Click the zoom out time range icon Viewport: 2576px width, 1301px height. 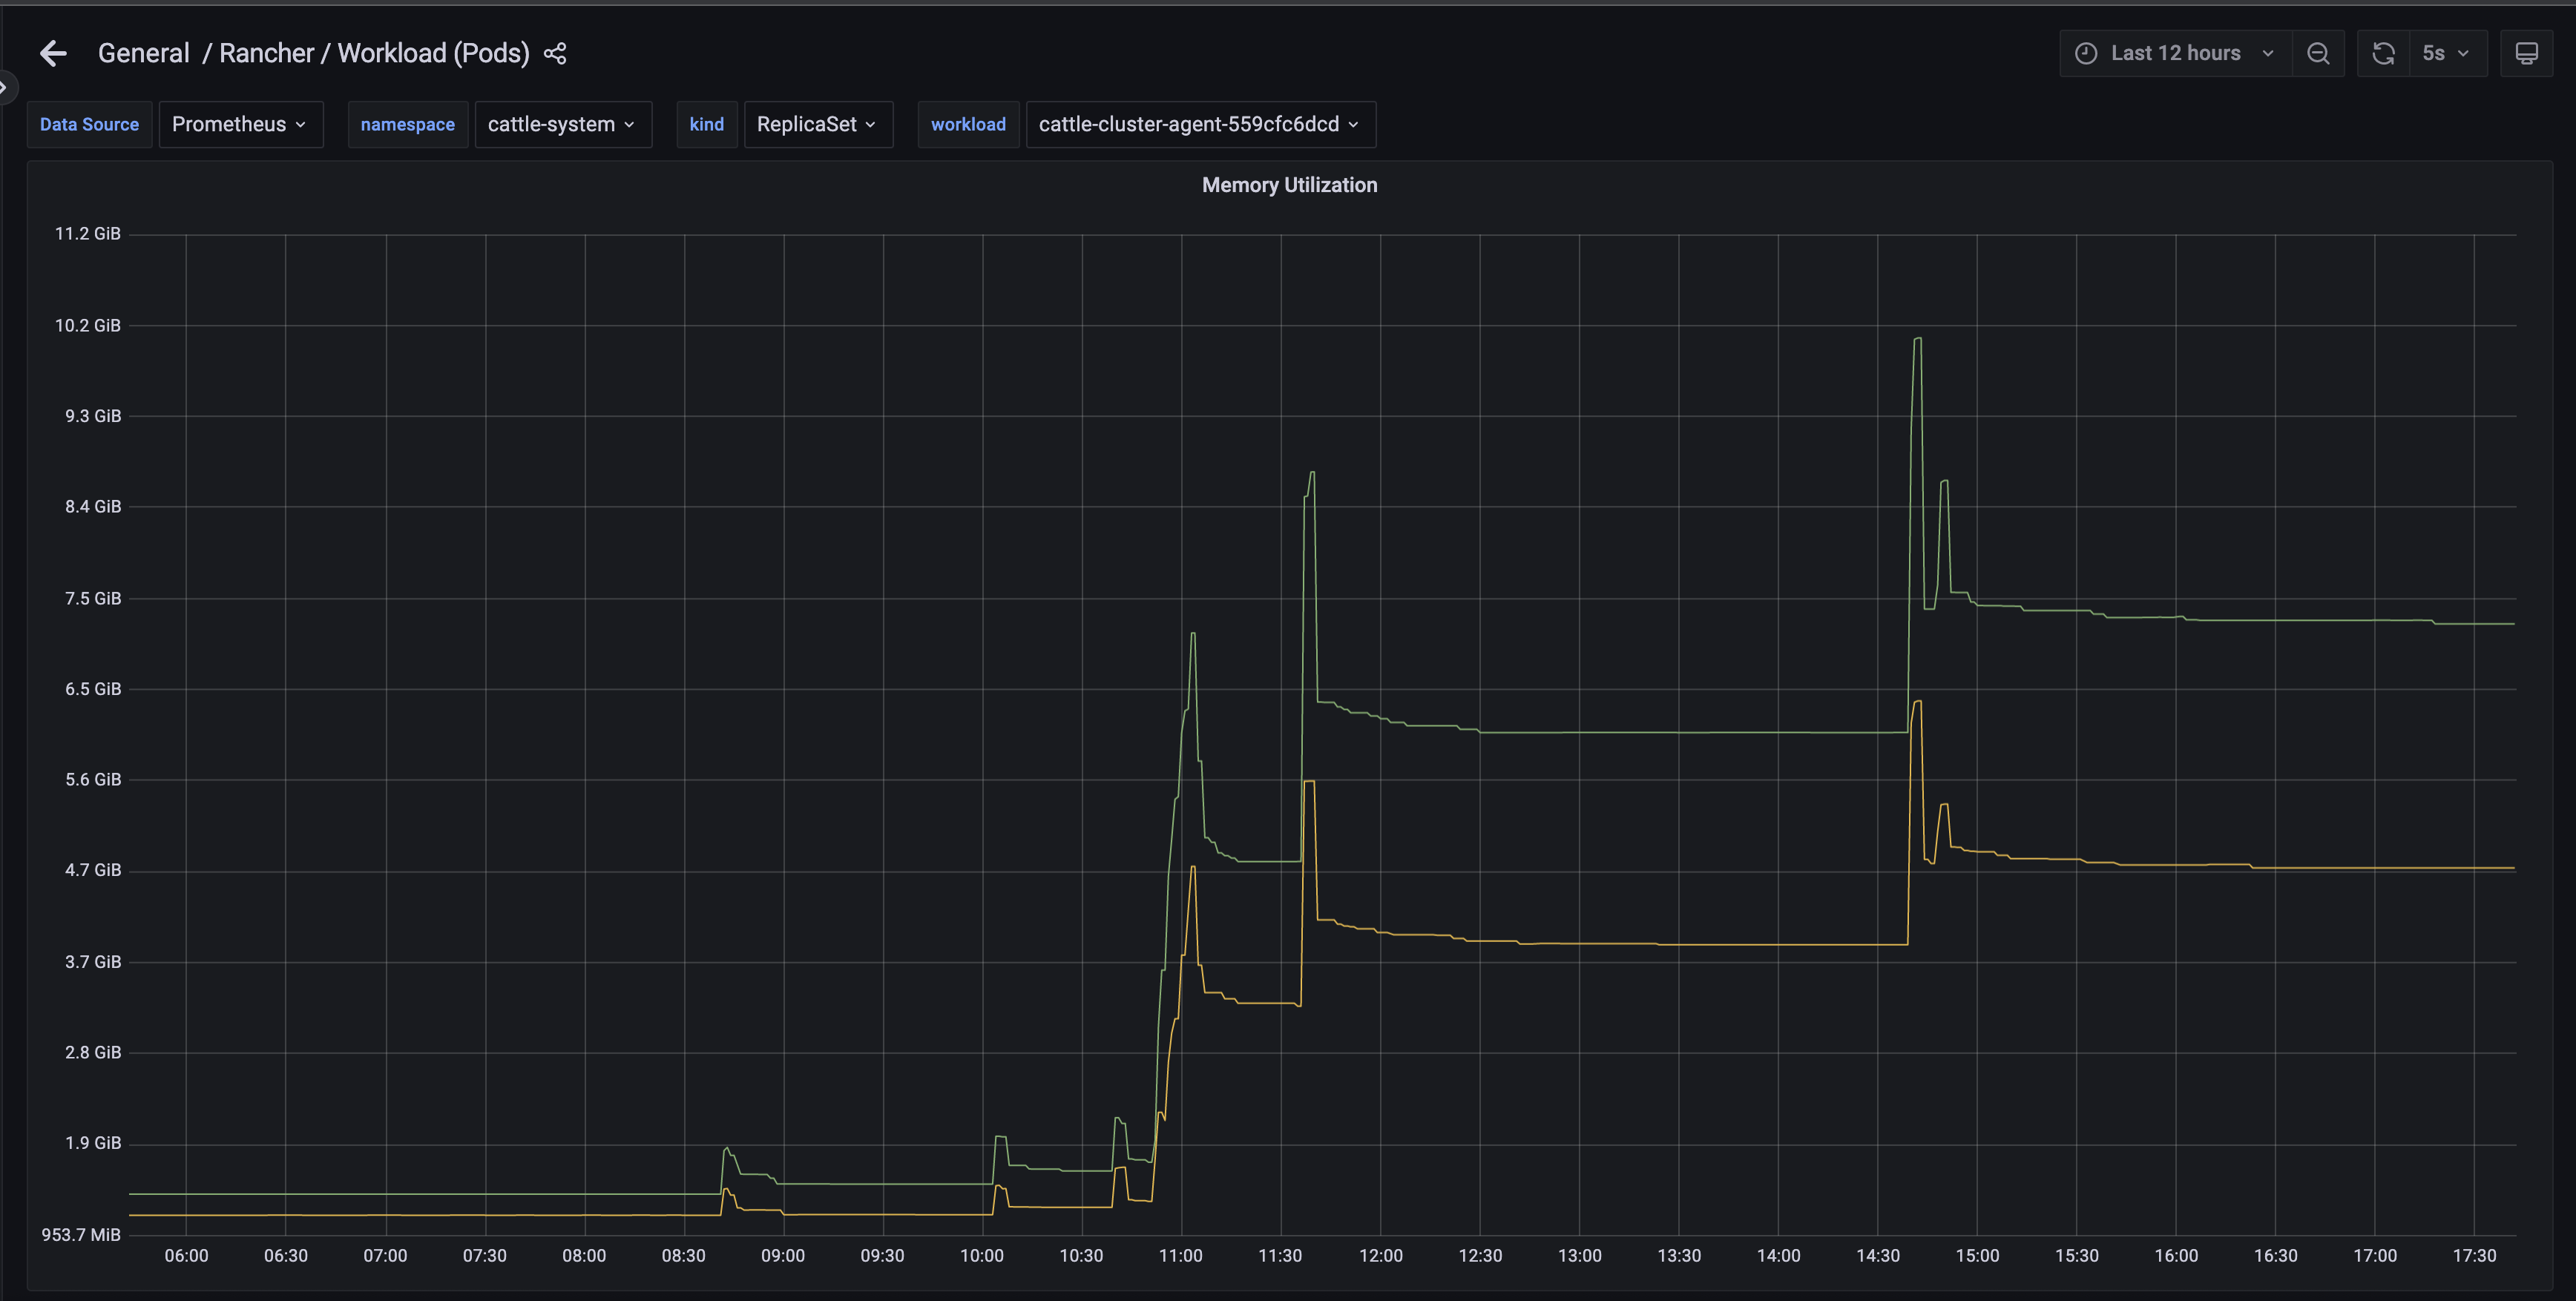2318,53
